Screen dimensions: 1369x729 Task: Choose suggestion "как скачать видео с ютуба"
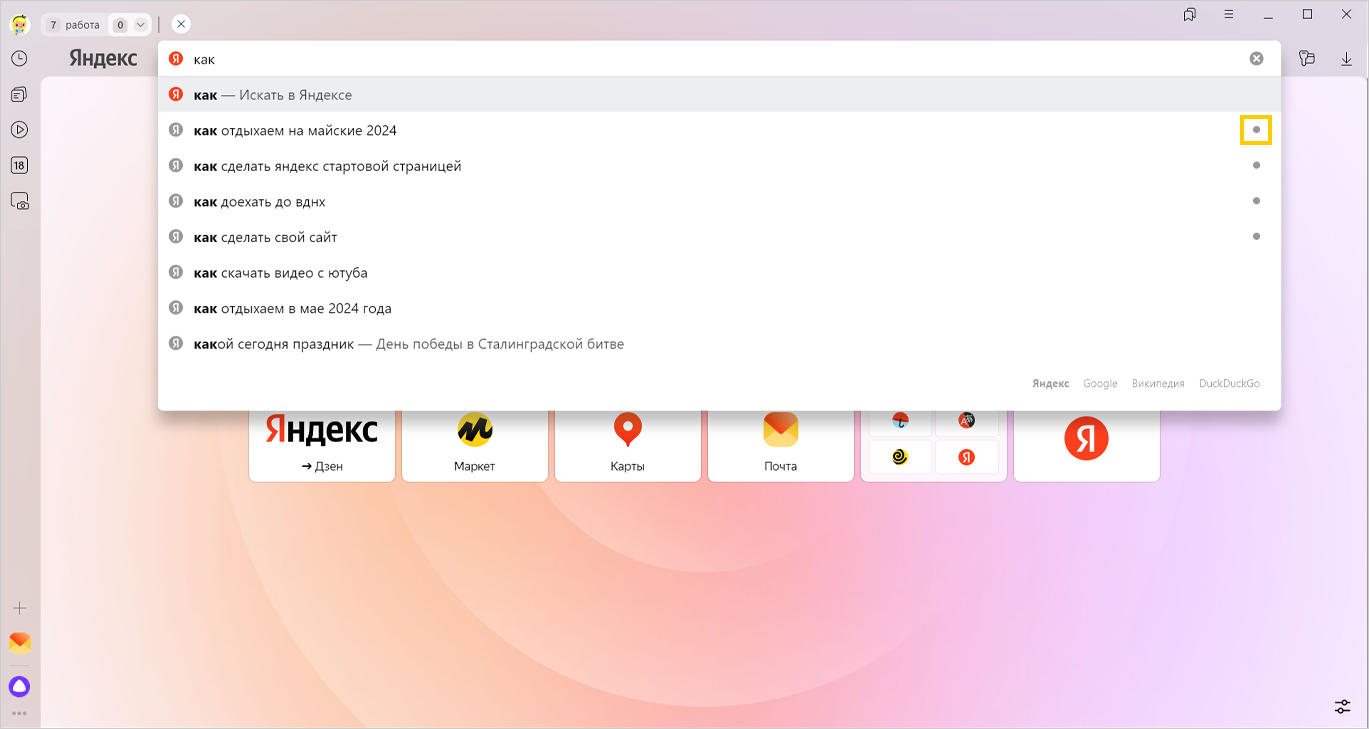tap(281, 273)
